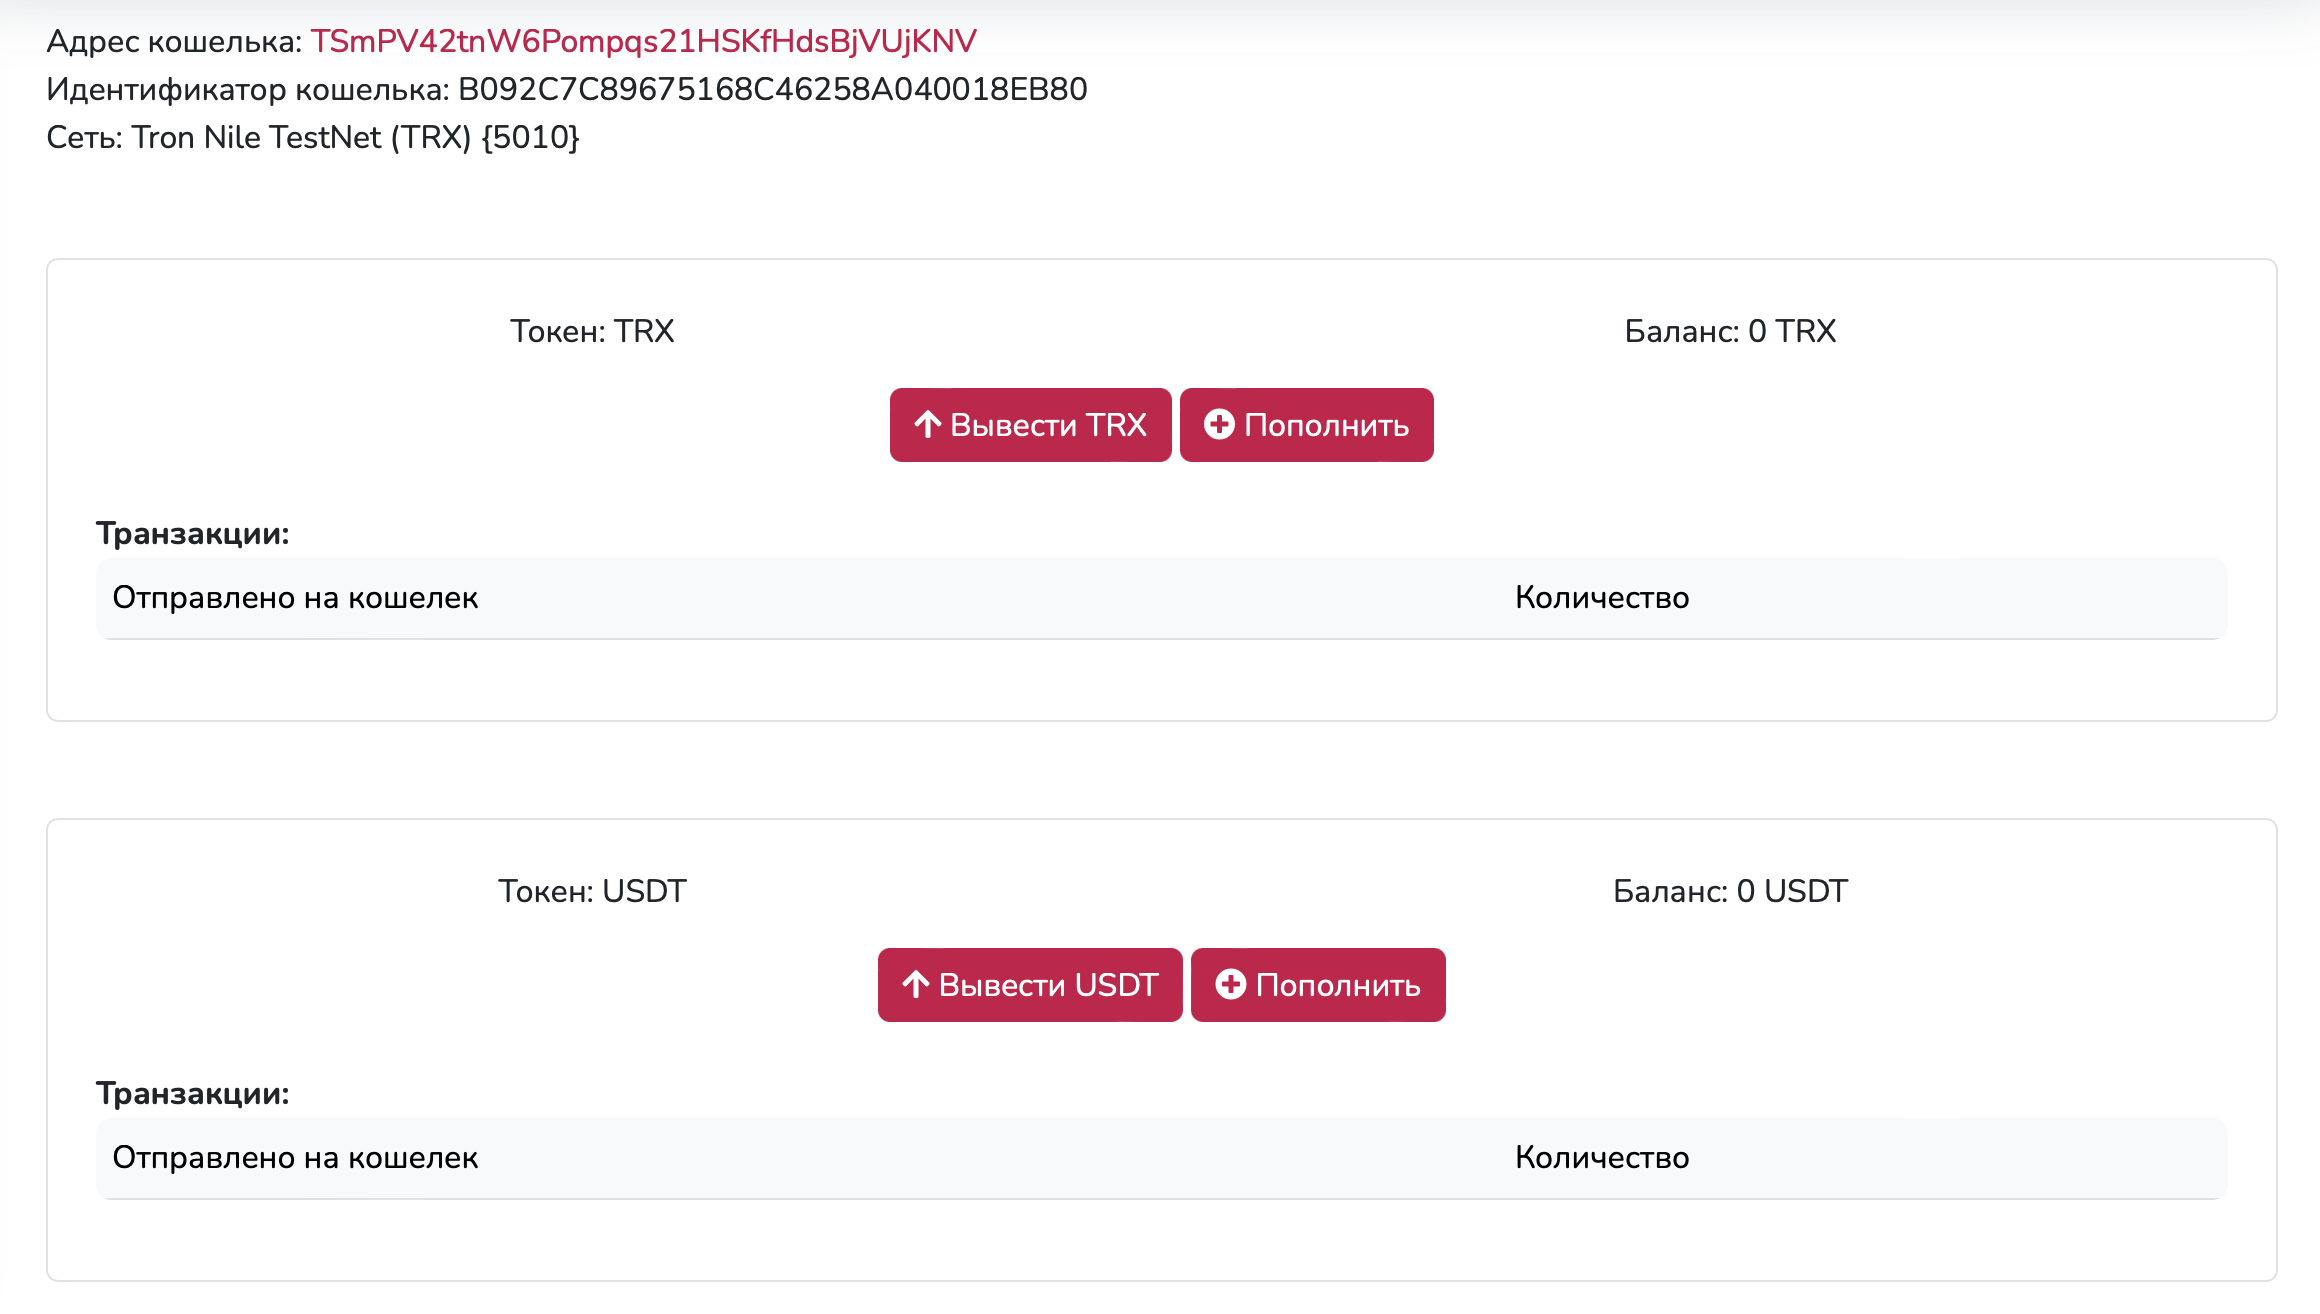Open the red wallet address link
2320x1314 pixels.
(643, 41)
